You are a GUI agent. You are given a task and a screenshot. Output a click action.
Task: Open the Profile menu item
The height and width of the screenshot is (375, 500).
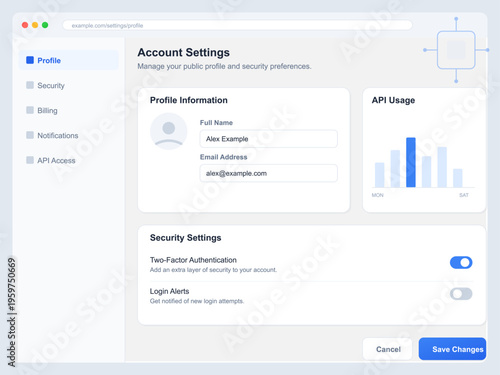click(69, 60)
